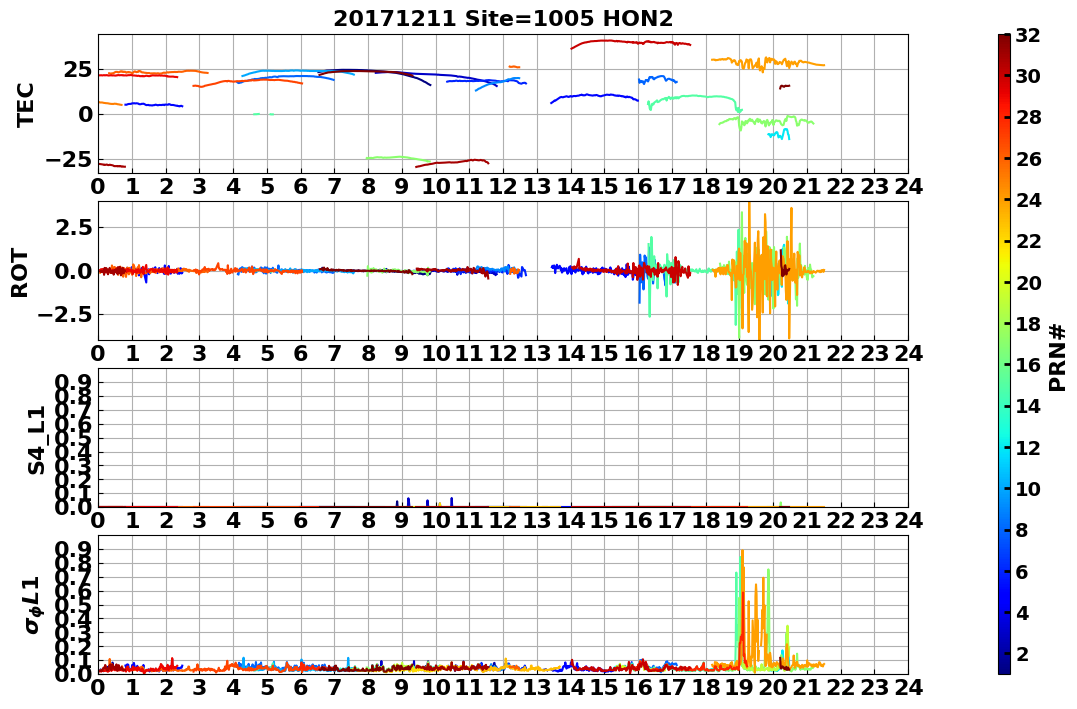Click colorbar tick label '24'
The image size is (1077, 709).
[x=1029, y=200]
